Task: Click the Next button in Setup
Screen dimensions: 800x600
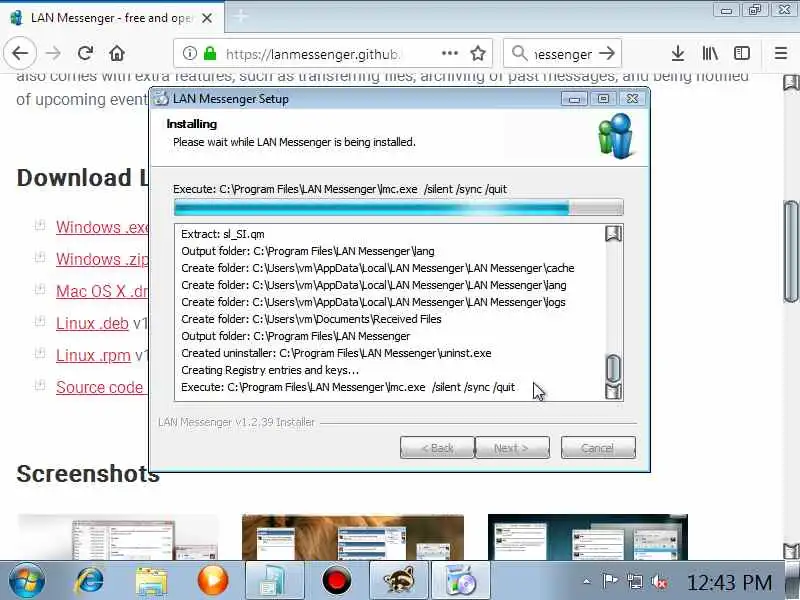Action: [x=512, y=448]
